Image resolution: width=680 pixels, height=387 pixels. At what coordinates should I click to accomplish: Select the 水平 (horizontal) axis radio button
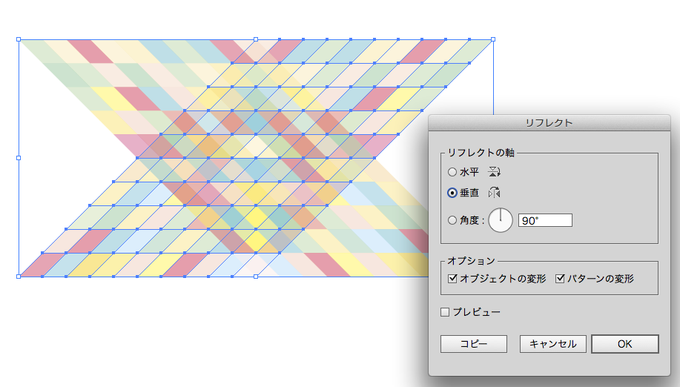(x=452, y=172)
